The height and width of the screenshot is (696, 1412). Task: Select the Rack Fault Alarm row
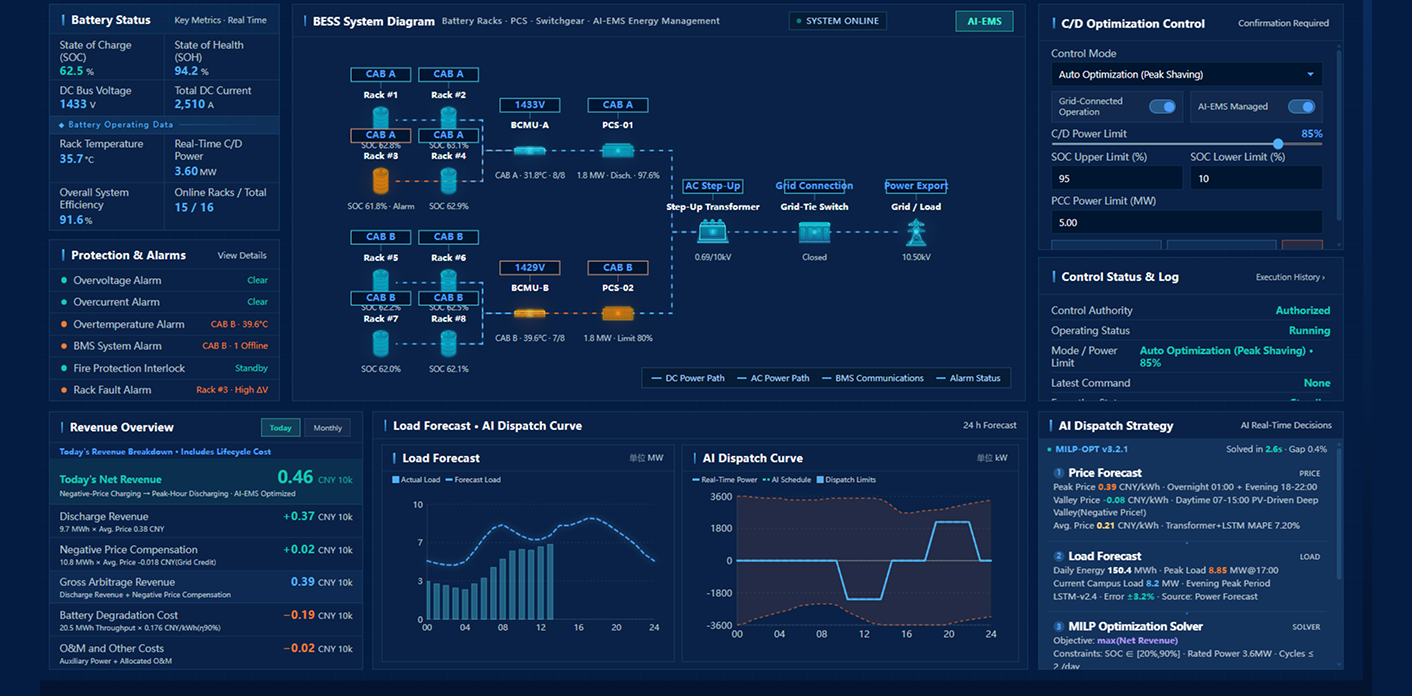point(164,390)
